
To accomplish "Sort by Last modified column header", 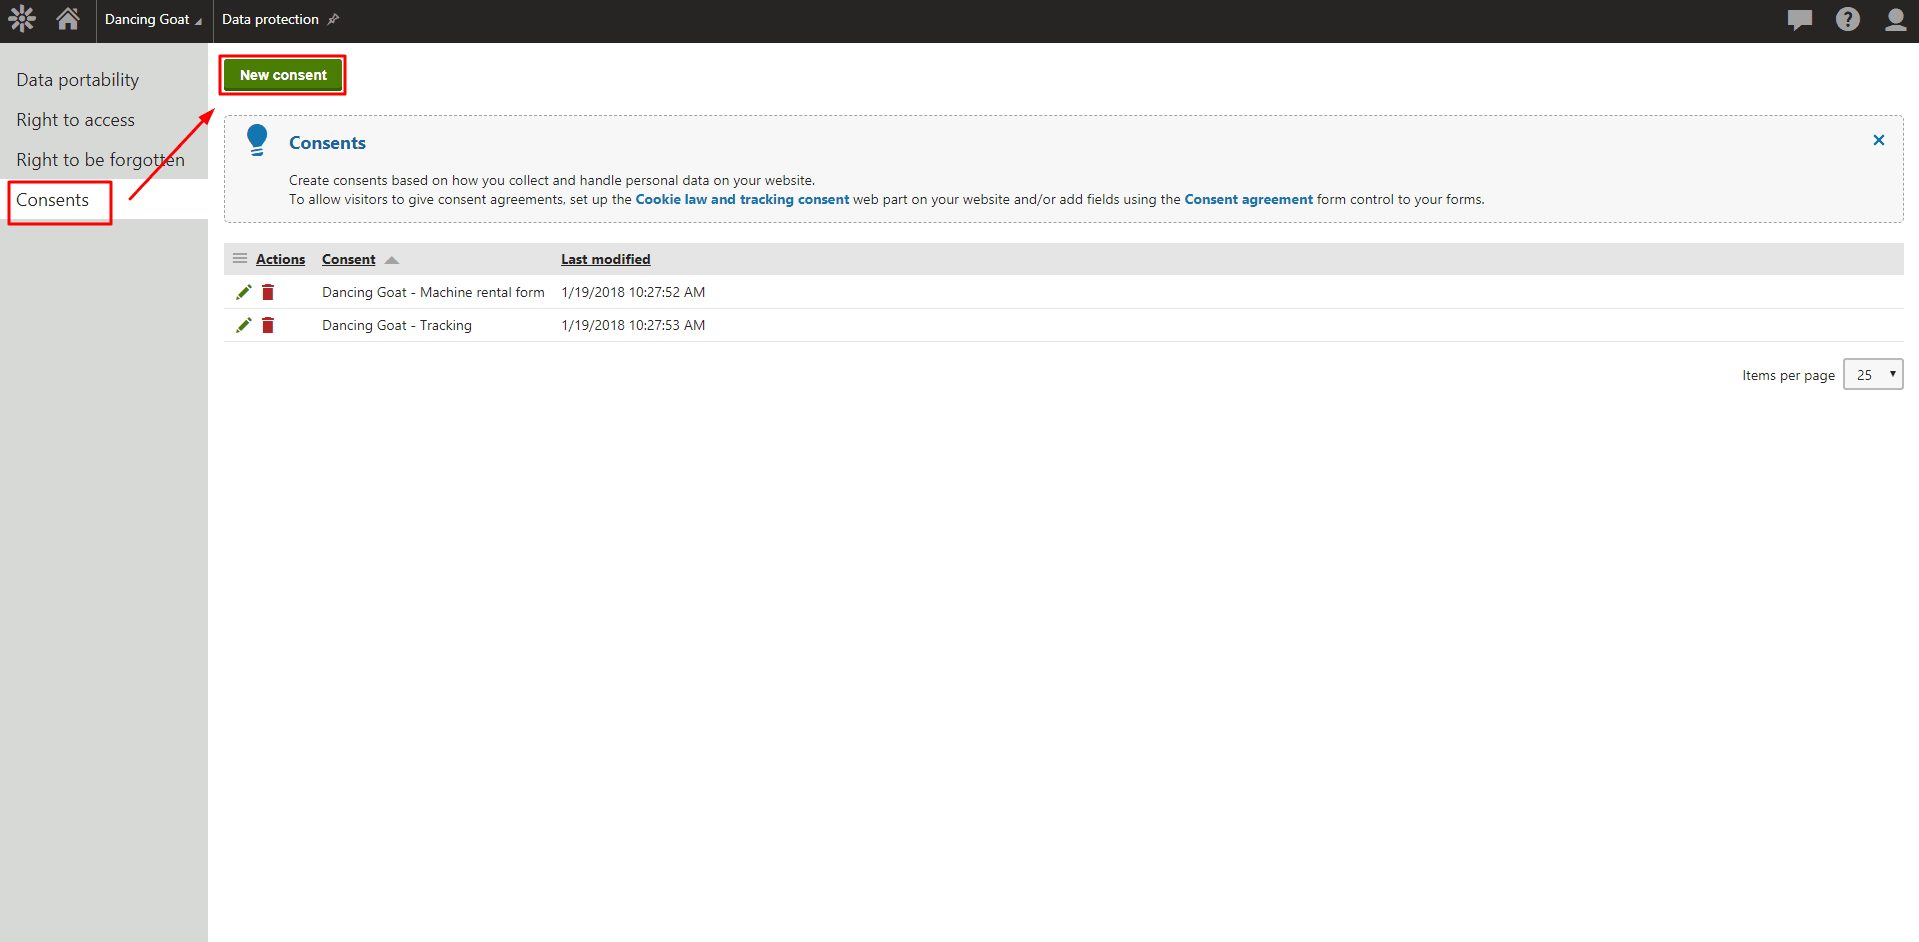I will (x=605, y=259).
